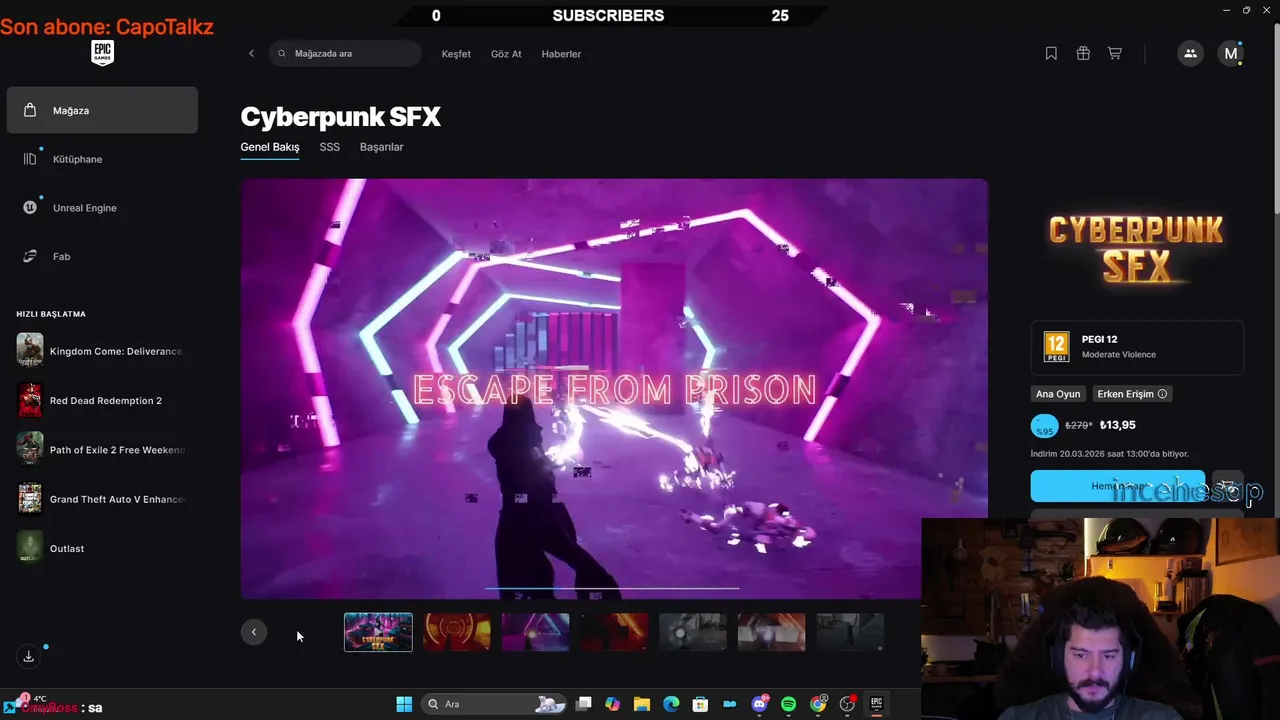Click the taskbar Ara search box
The image size is (1280, 720).
[494, 704]
